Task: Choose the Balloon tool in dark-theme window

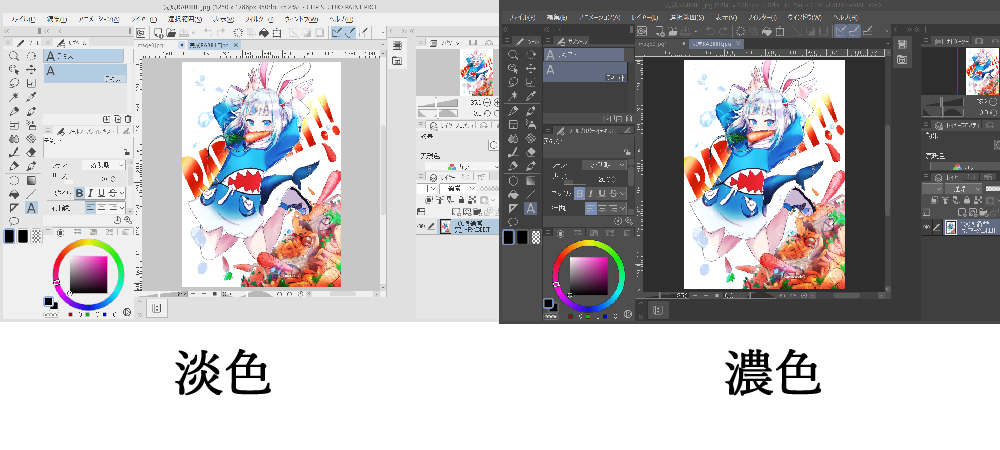Action: click(x=513, y=221)
